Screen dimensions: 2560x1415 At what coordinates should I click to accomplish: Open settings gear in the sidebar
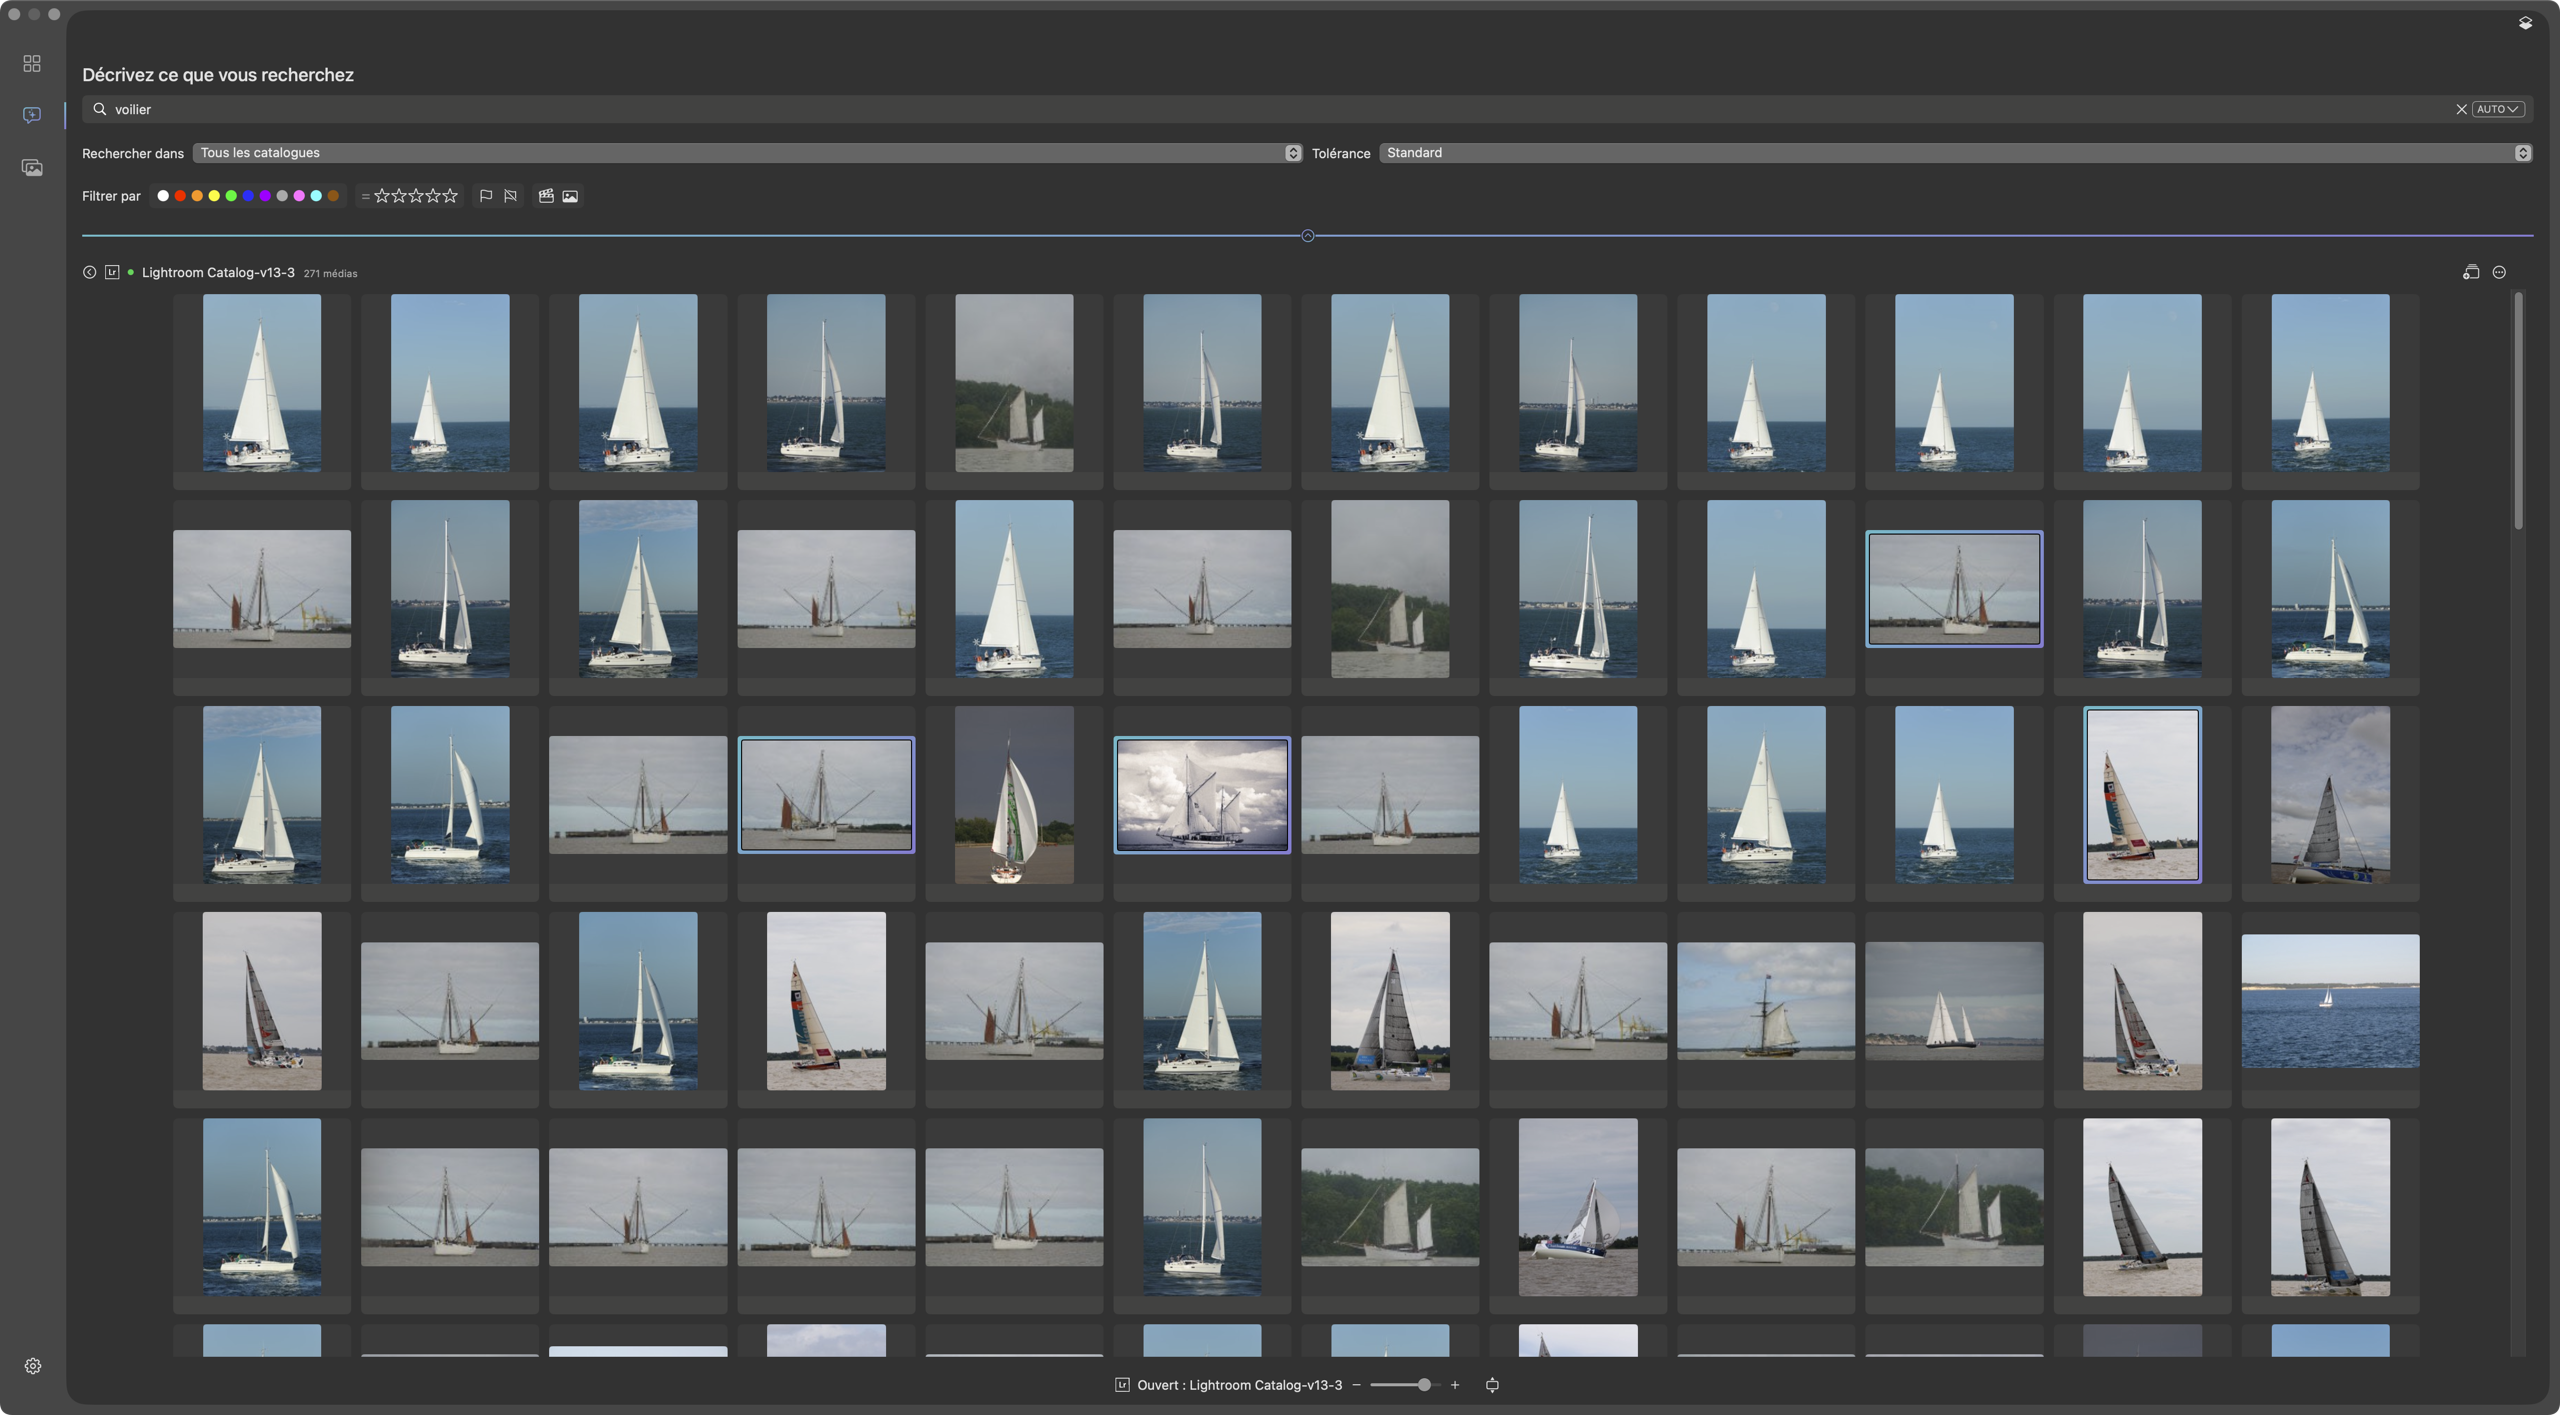33,1366
